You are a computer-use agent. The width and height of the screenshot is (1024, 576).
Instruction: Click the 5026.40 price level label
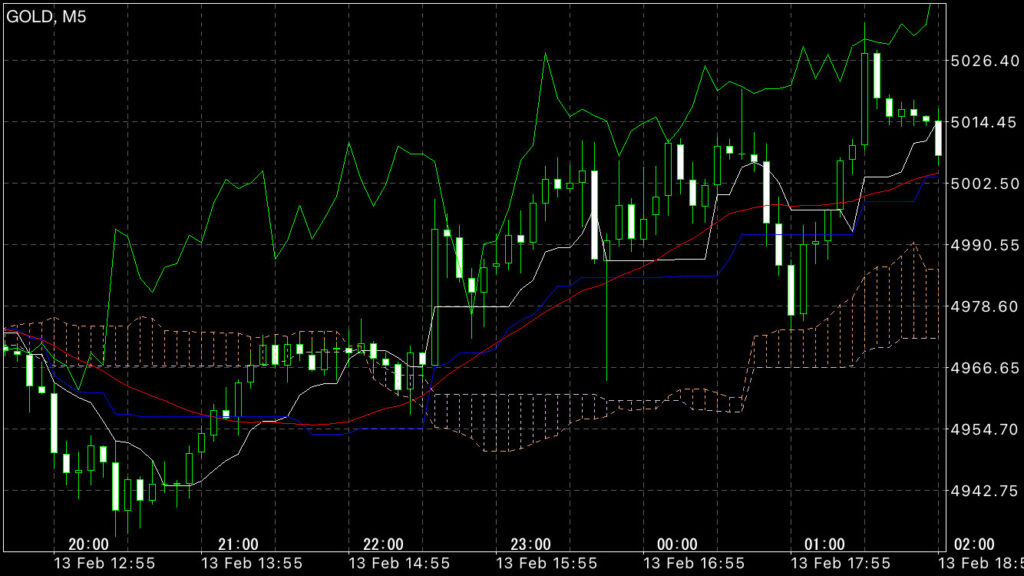pyautogui.click(x=985, y=62)
